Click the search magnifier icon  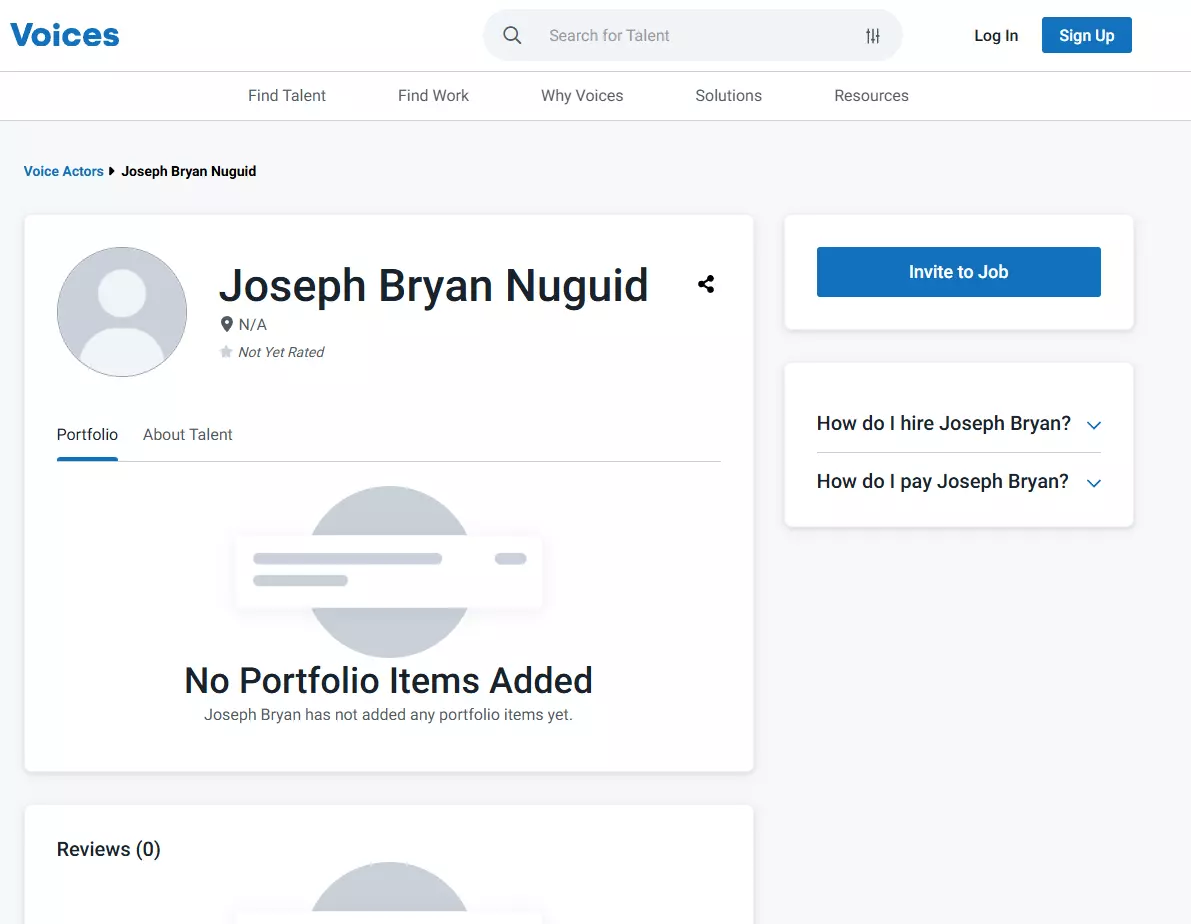(512, 35)
